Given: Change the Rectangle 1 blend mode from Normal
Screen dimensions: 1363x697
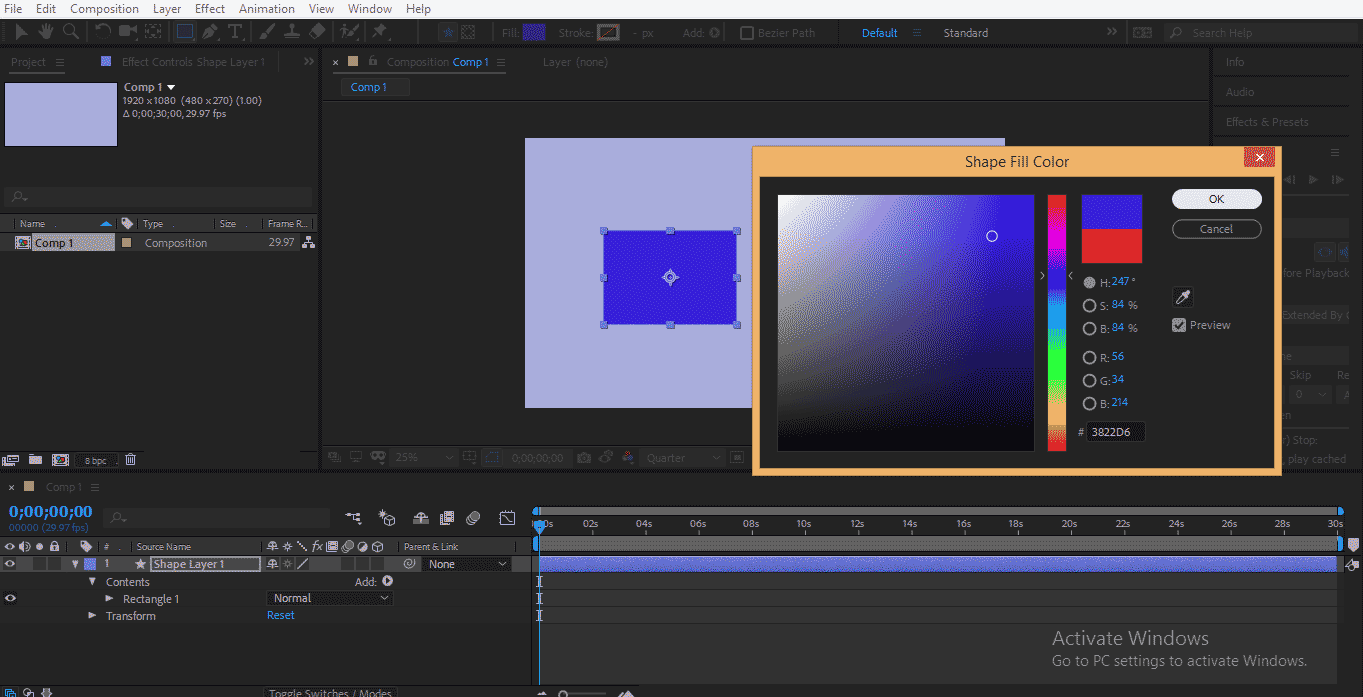Looking at the screenshot, I should [x=329, y=597].
